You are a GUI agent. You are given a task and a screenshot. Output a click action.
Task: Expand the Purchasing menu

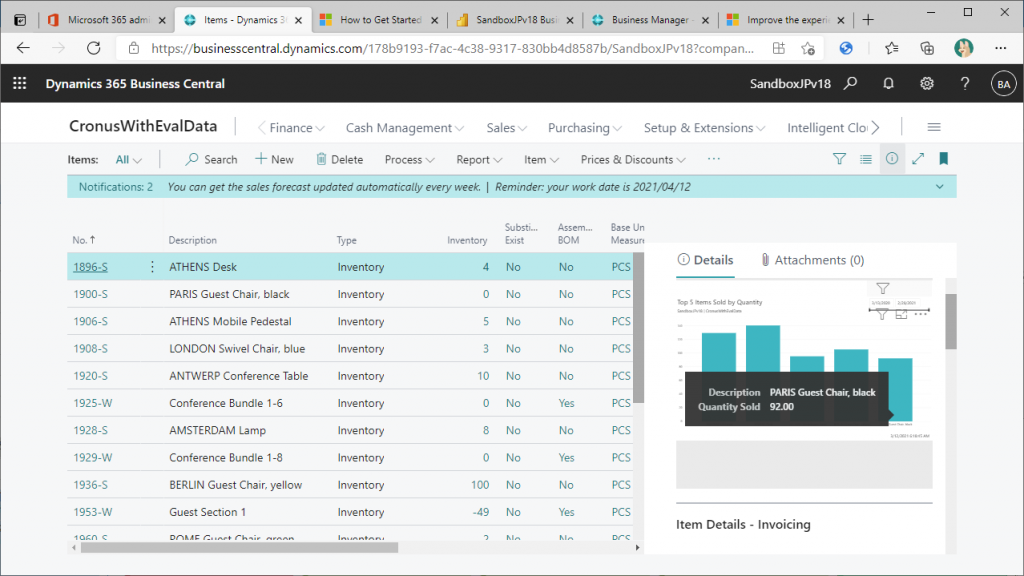584,128
